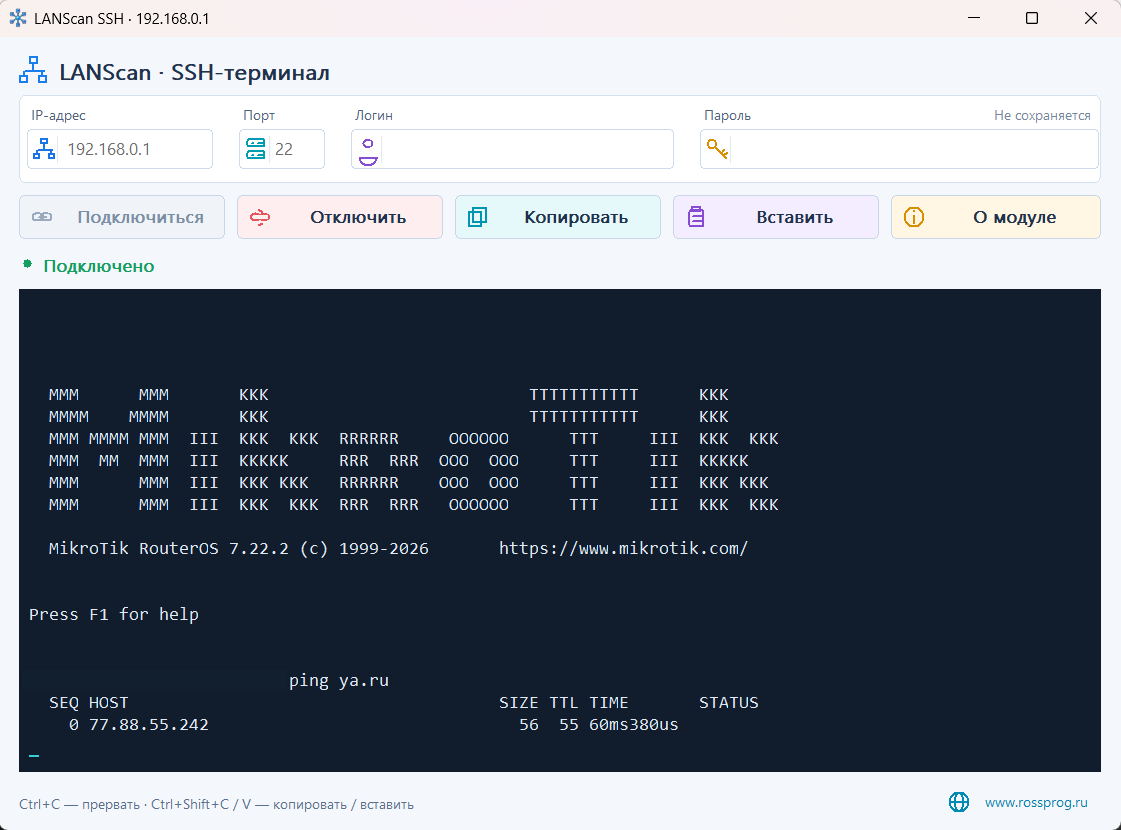The height and width of the screenshot is (830, 1121).
Task: Click the snowflake app icon in title bar
Action: click(18, 18)
